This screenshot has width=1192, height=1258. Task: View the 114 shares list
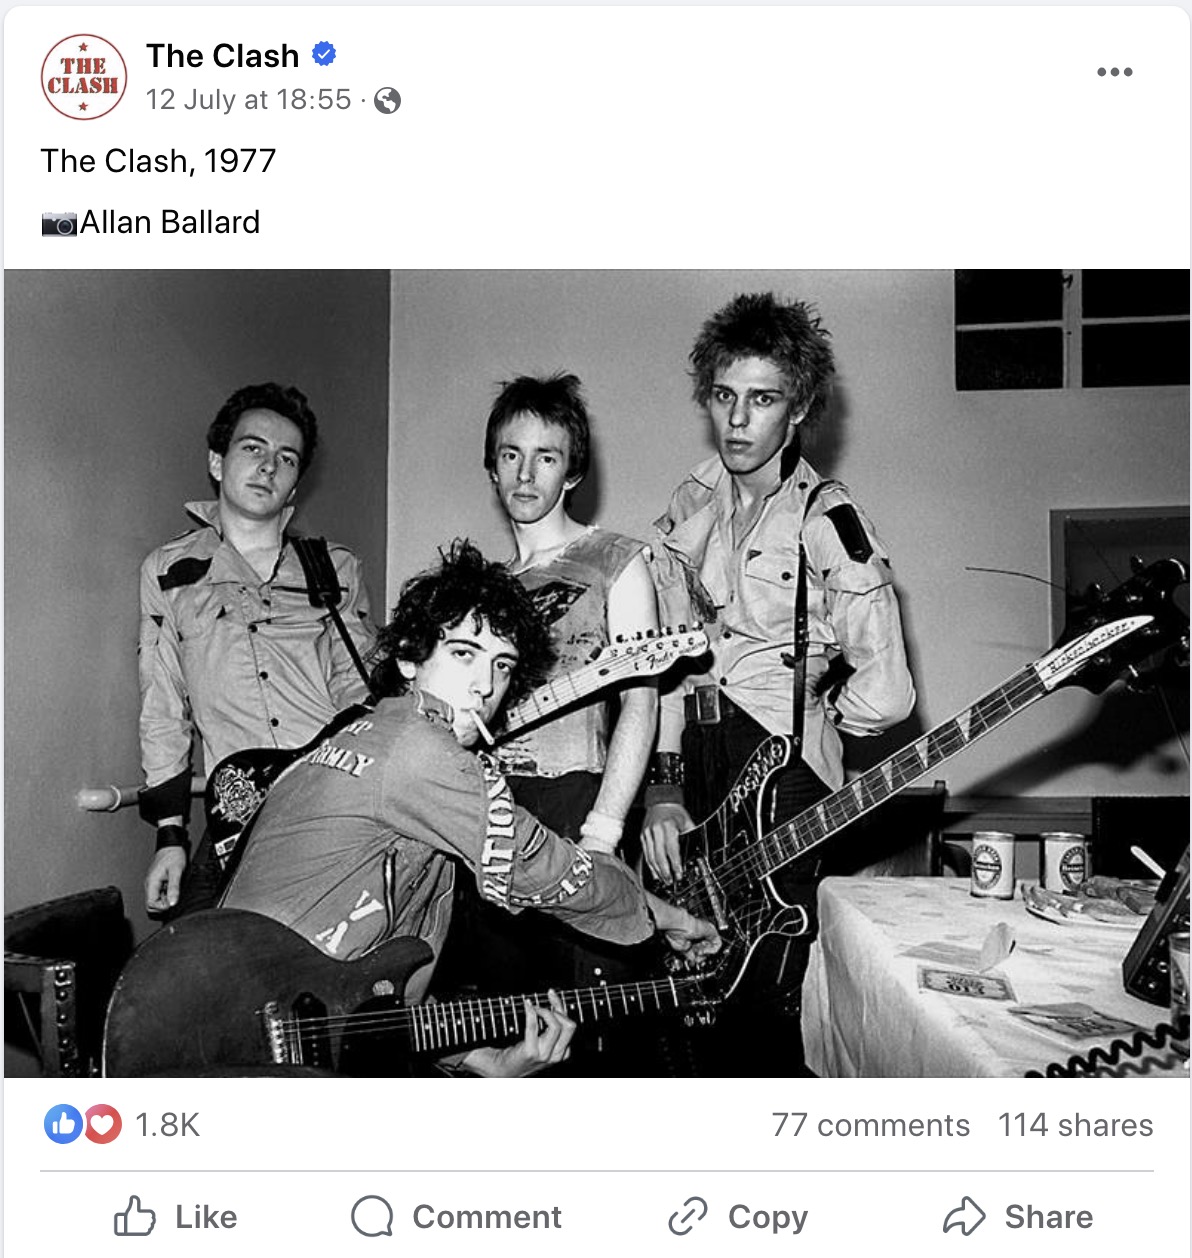(x=1075, y=1125)
